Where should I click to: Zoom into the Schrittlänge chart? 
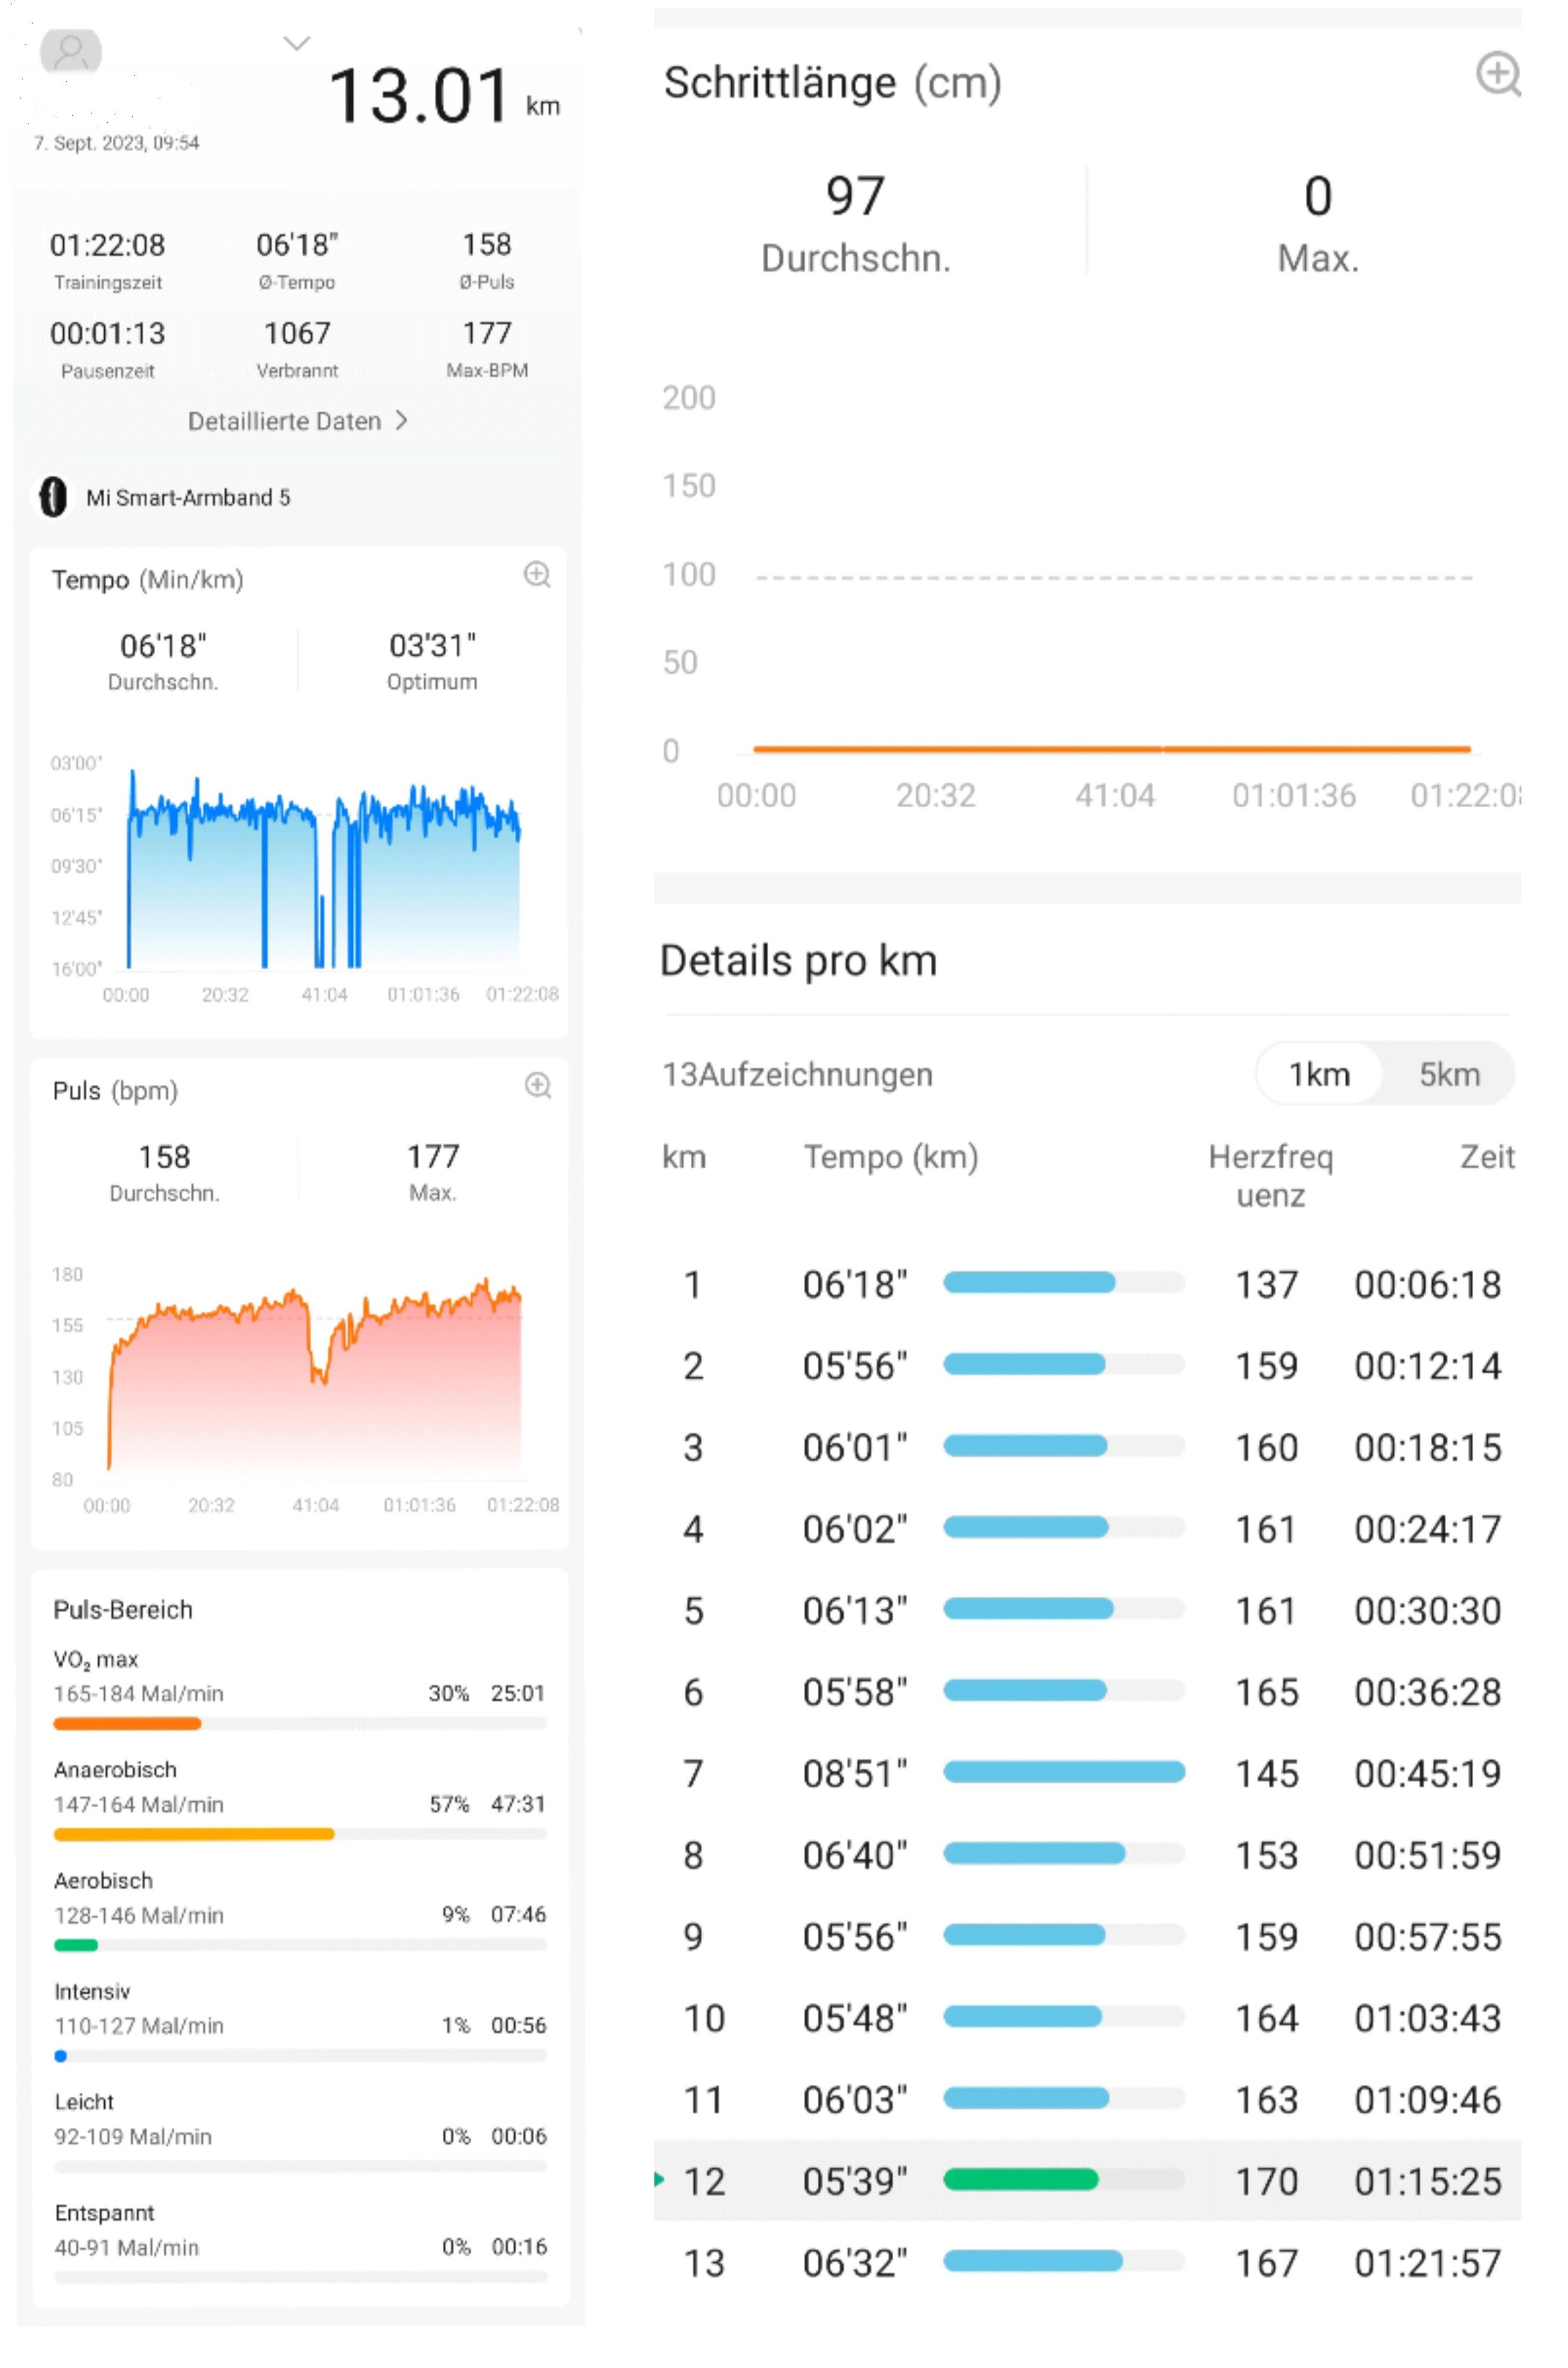[x=1497, y=74]
